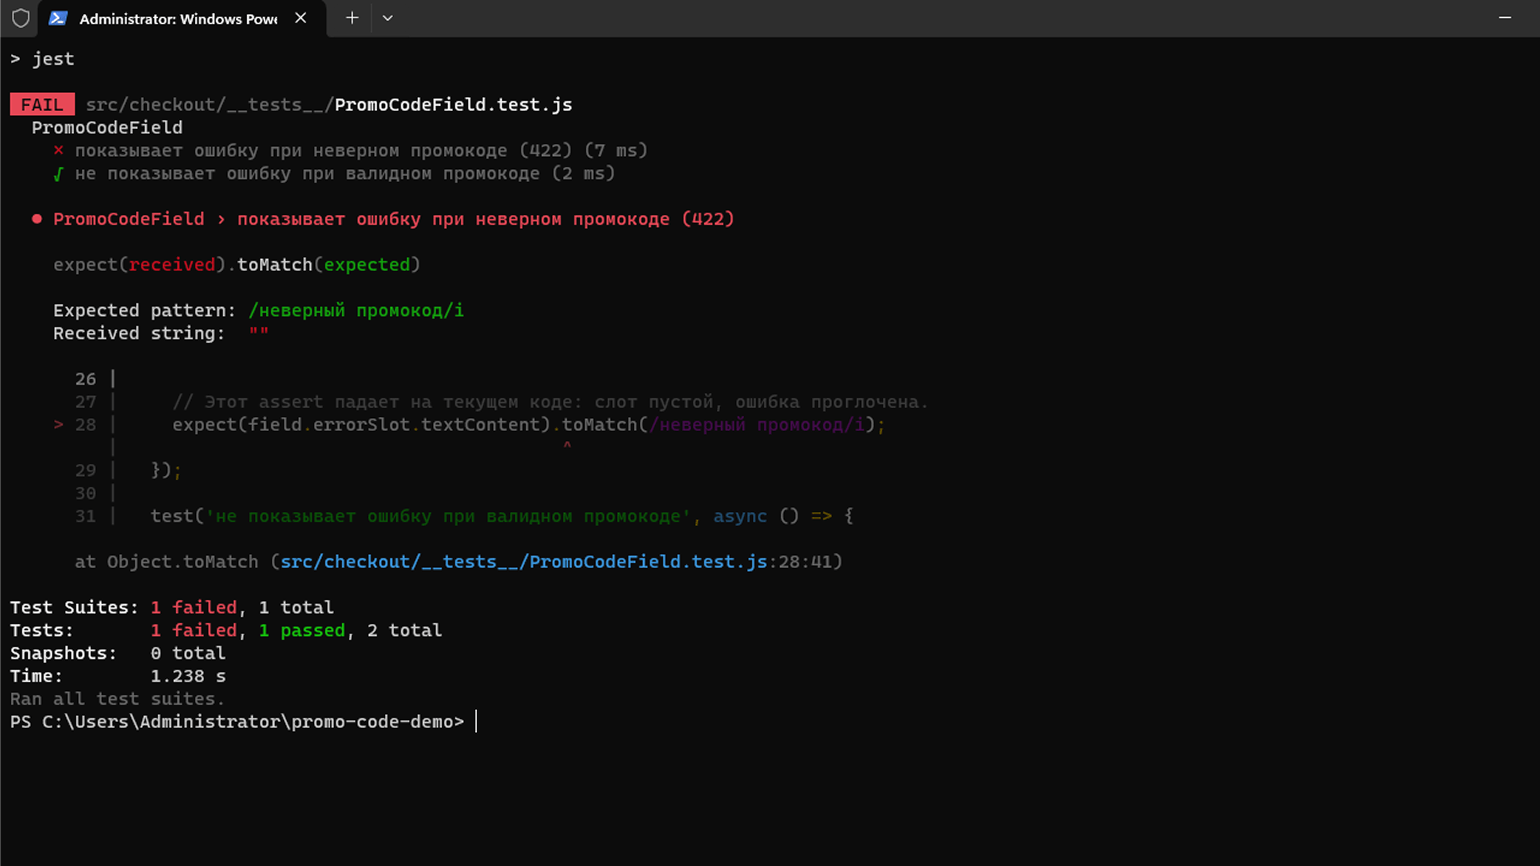
Task: Open a new tab with the plus button
Action: point(352,18)
